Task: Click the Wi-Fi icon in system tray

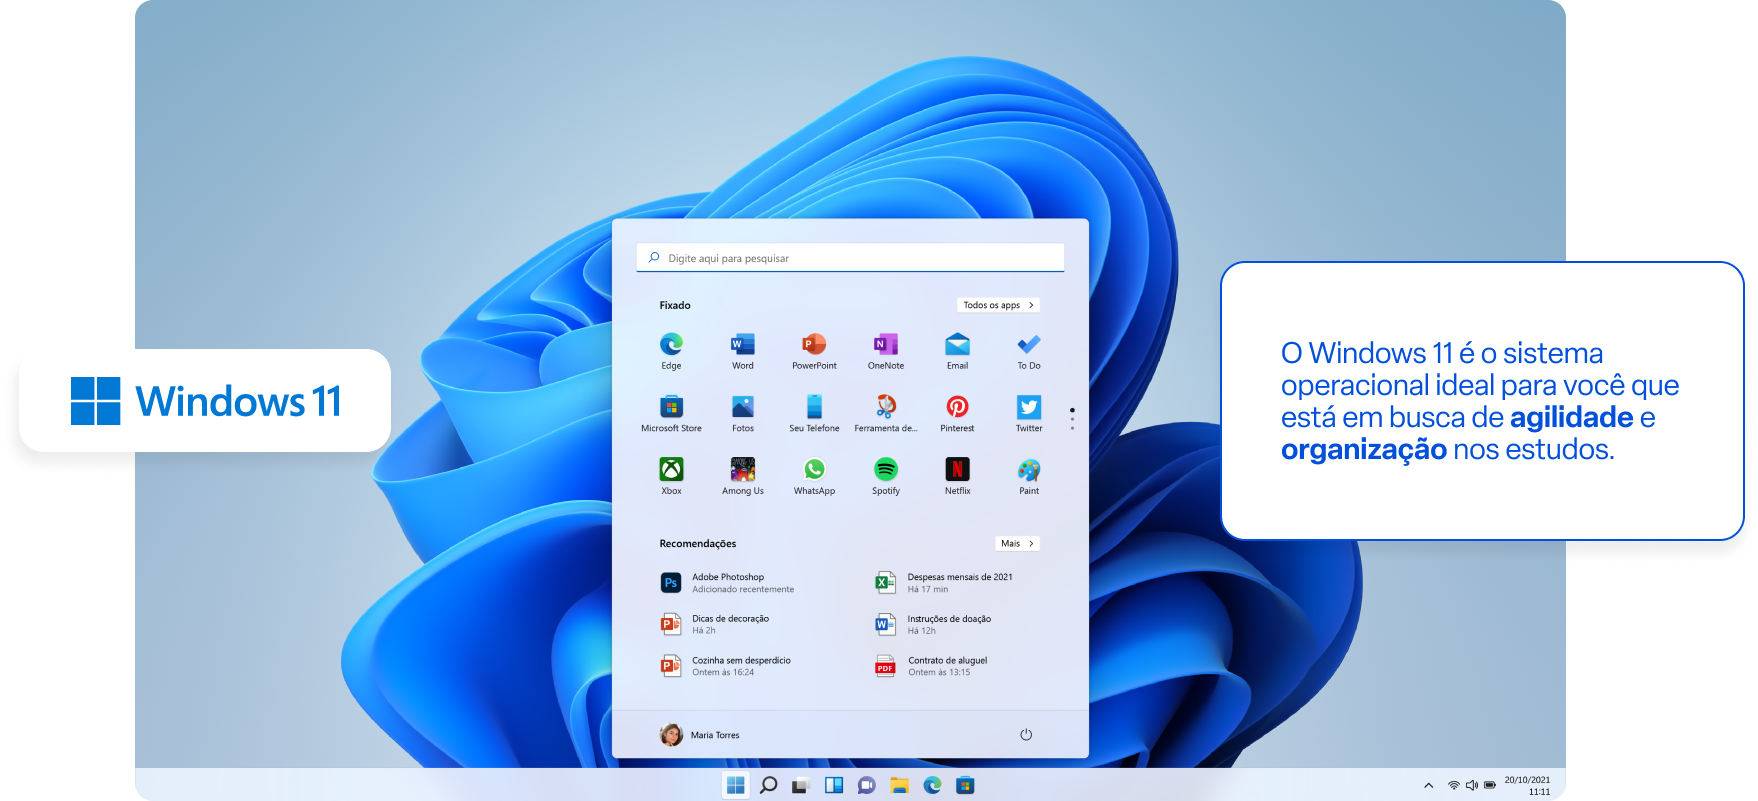Action: [x=1454, y=786]
